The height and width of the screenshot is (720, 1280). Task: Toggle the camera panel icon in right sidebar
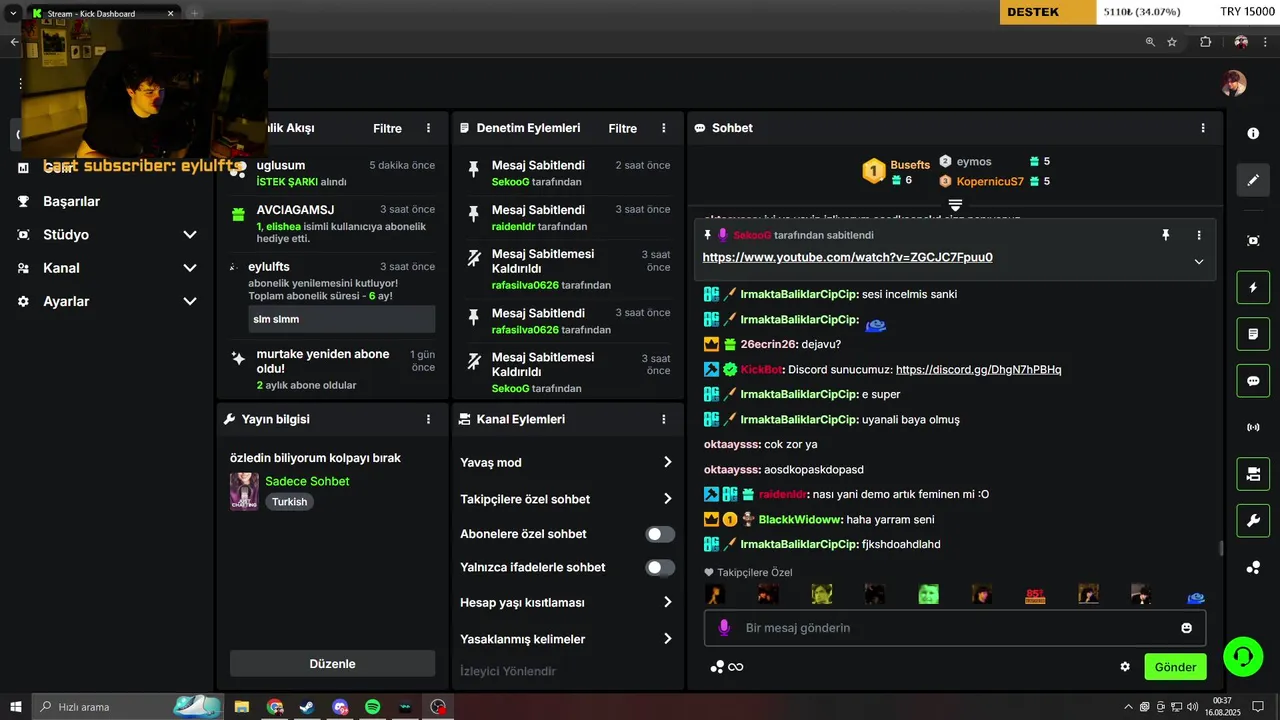click(x=1253, y=474)
